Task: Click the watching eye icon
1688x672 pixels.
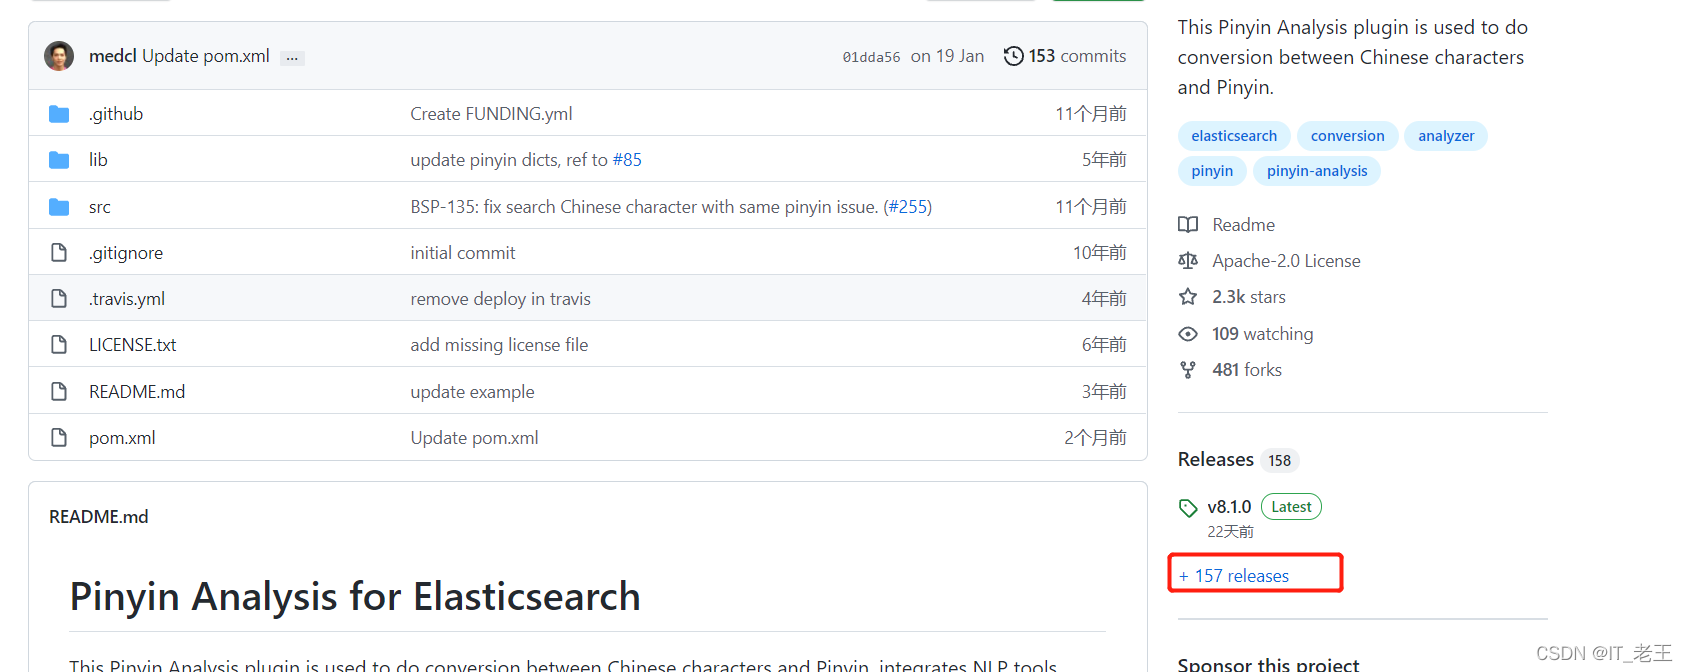Action: pyautogui.click(x=1188, y=334)
